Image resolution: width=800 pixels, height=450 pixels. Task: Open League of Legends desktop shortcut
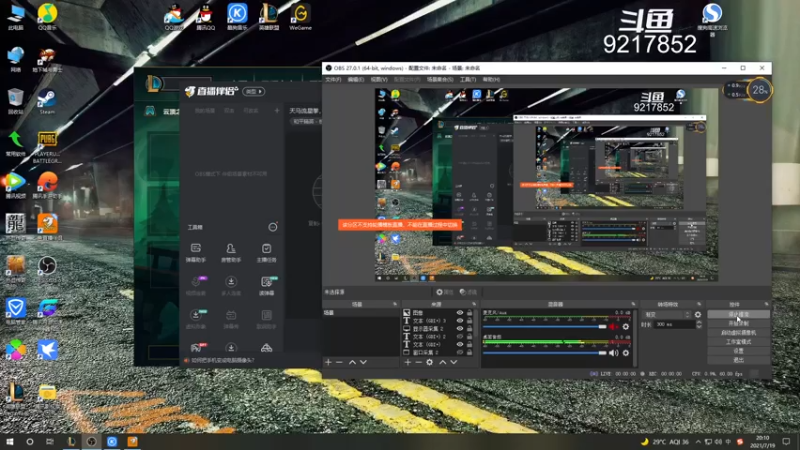(x=269, y=17)
